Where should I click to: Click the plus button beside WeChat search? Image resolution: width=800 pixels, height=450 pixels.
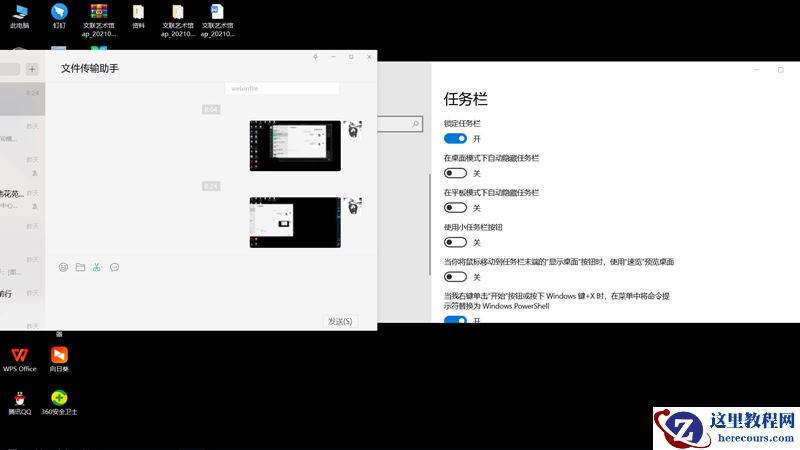(x=32, y=69)
